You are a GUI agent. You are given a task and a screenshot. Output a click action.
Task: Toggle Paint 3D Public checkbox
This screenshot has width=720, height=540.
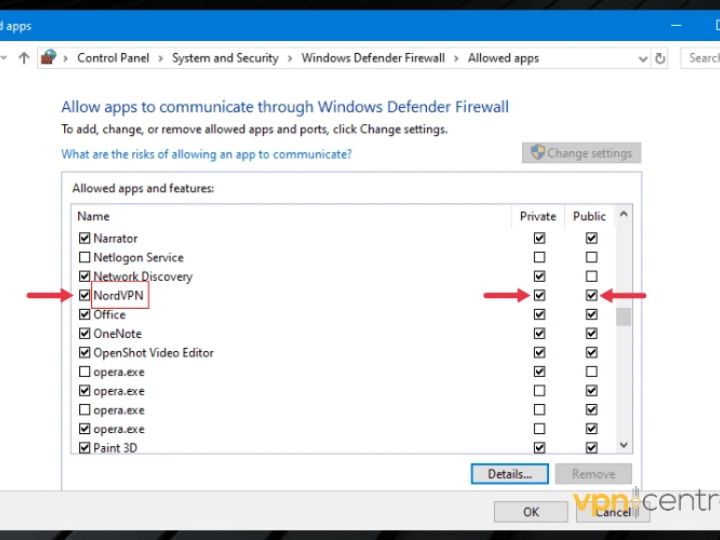(x=591, y=448)
